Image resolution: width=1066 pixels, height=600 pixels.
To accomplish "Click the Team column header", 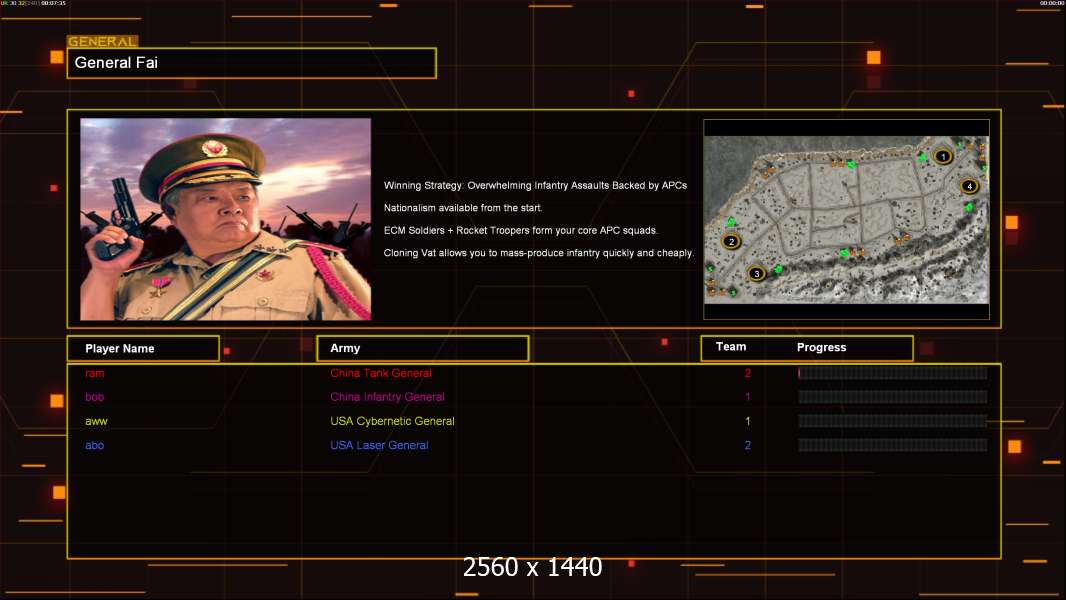I will (731, 347).
